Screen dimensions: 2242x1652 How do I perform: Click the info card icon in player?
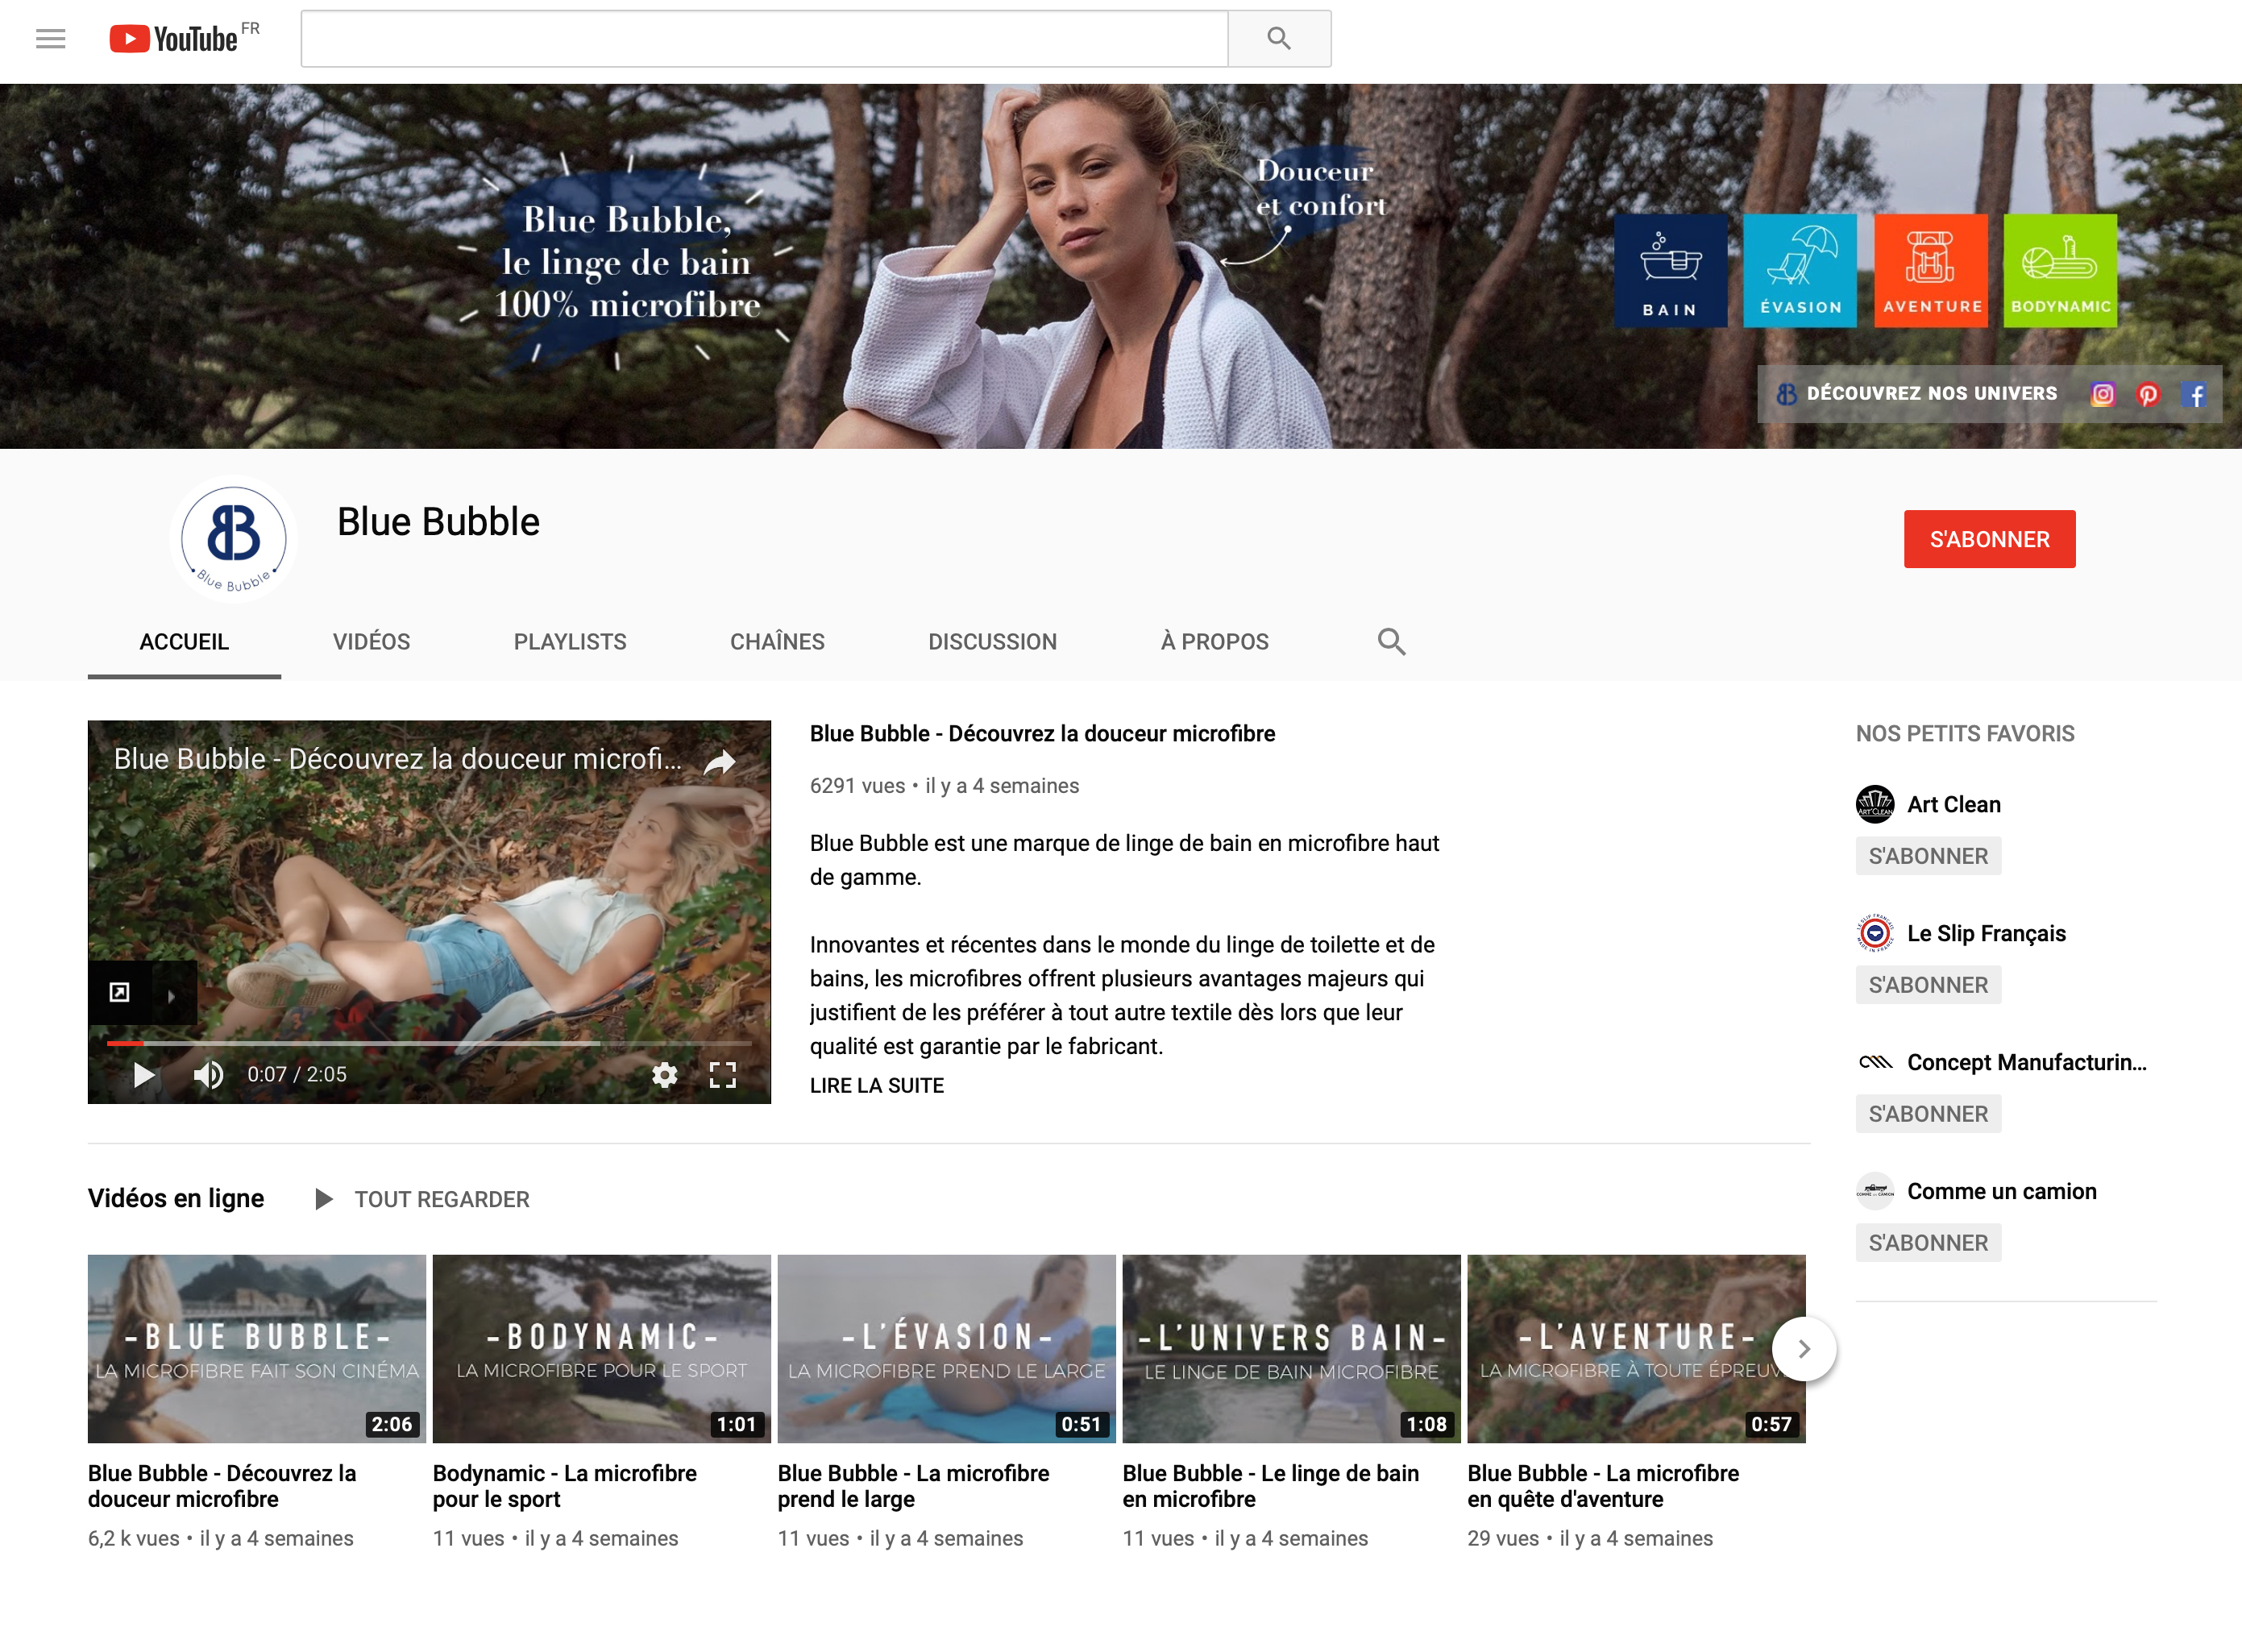coord(119,992)
